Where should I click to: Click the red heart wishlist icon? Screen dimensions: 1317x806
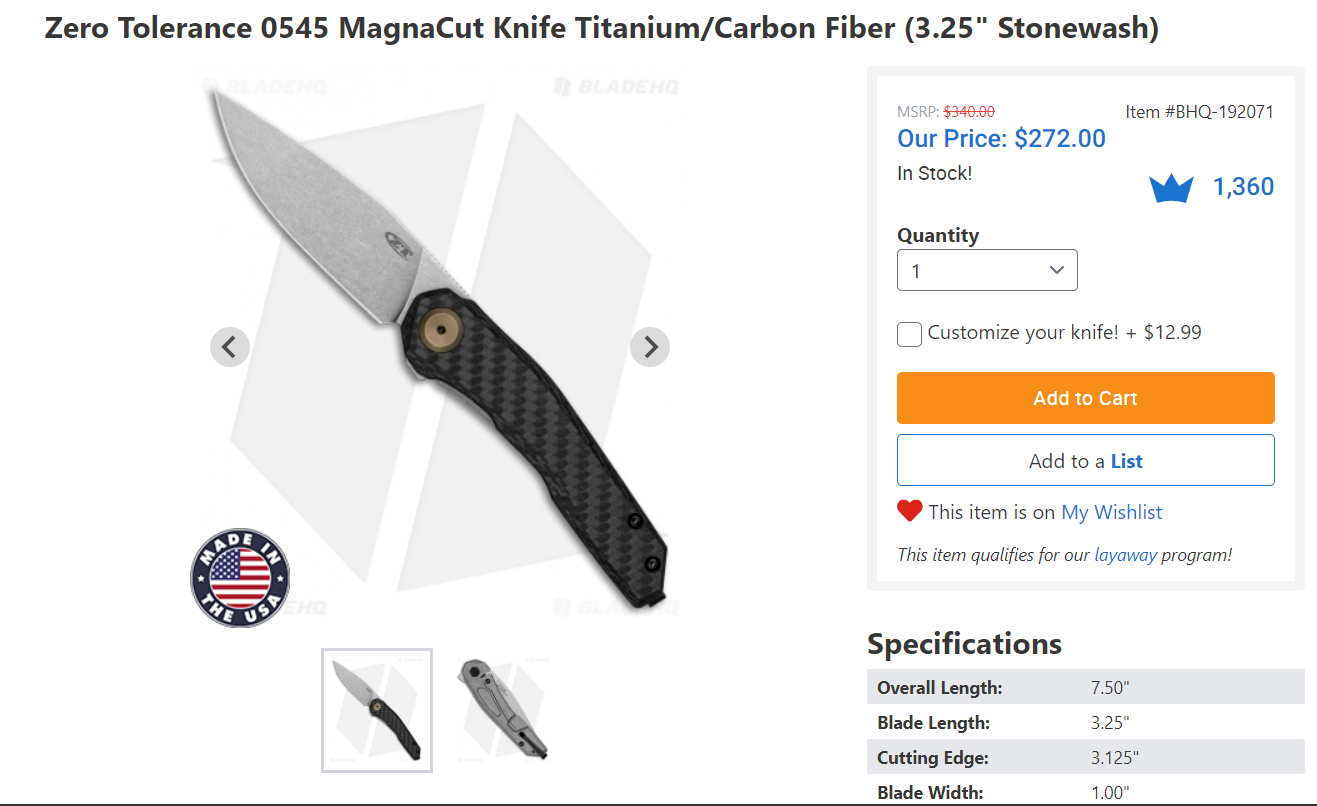point(909,511)
